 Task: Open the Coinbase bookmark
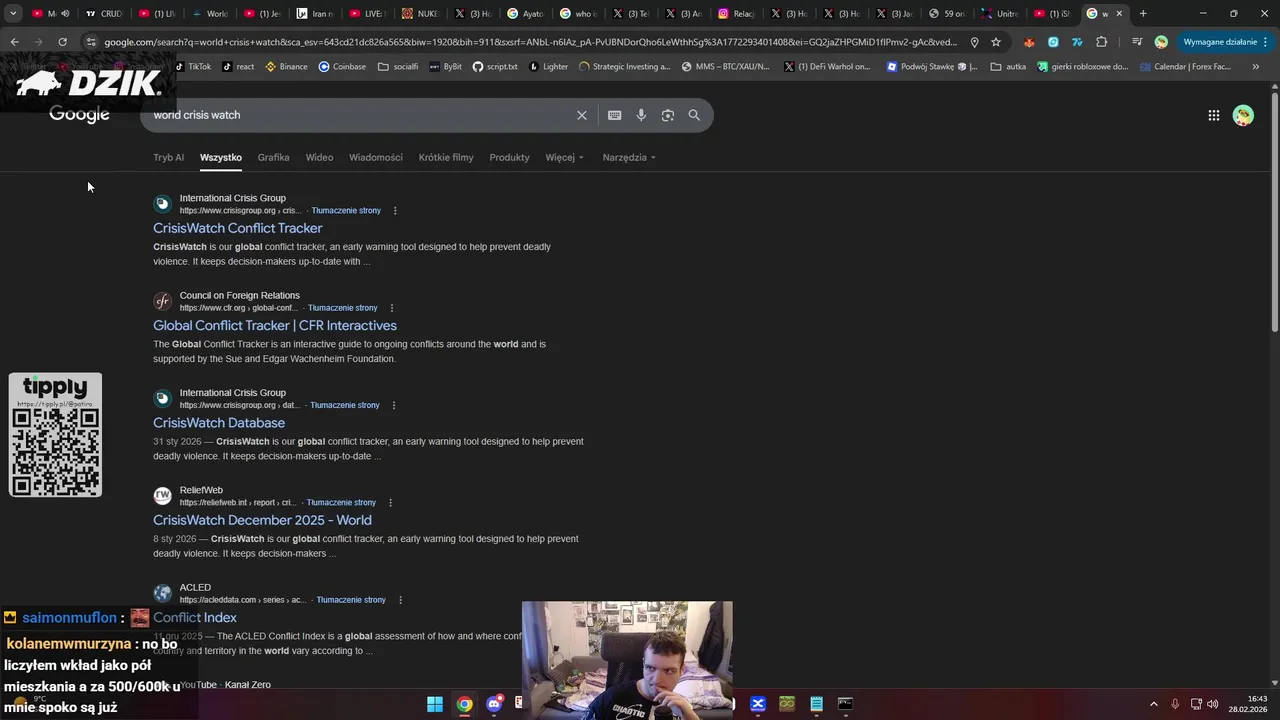tap(342, 67)
